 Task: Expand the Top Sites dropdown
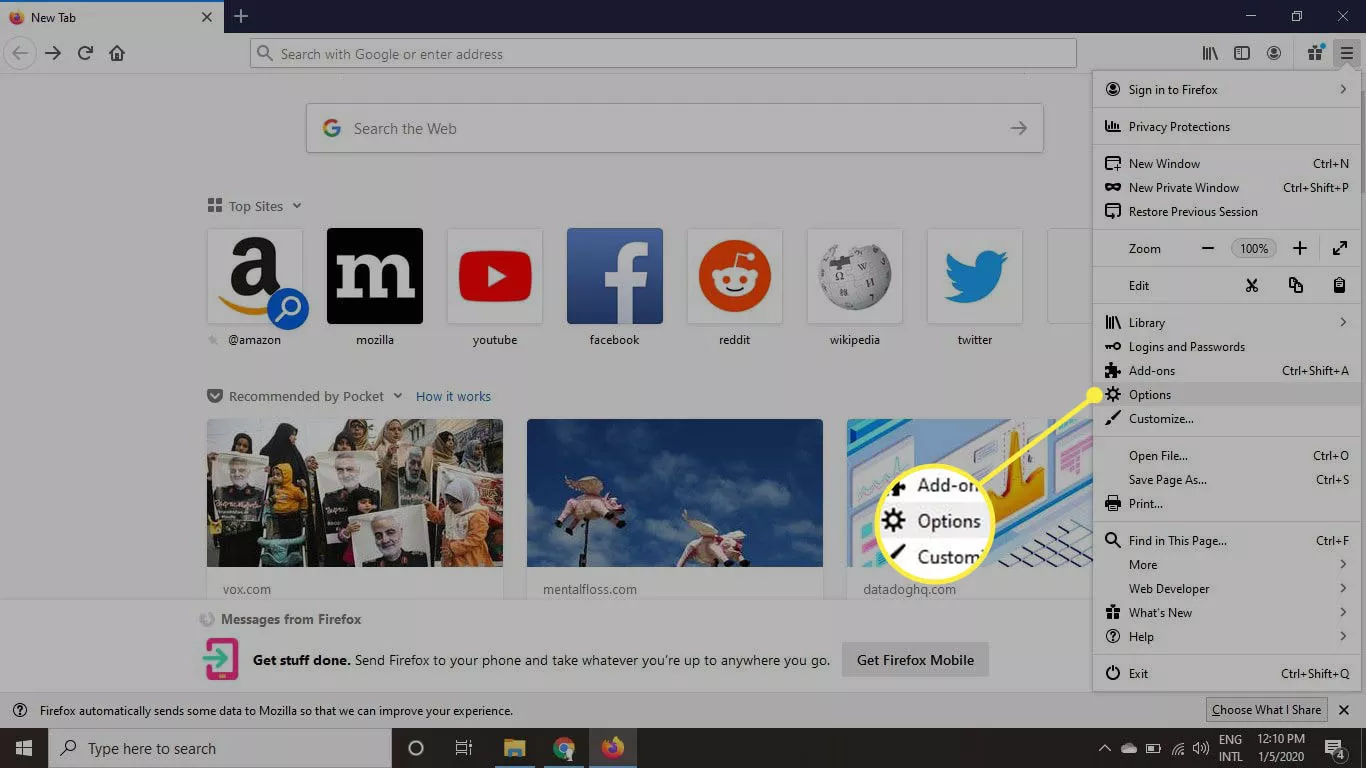click(x=297, y=206)
